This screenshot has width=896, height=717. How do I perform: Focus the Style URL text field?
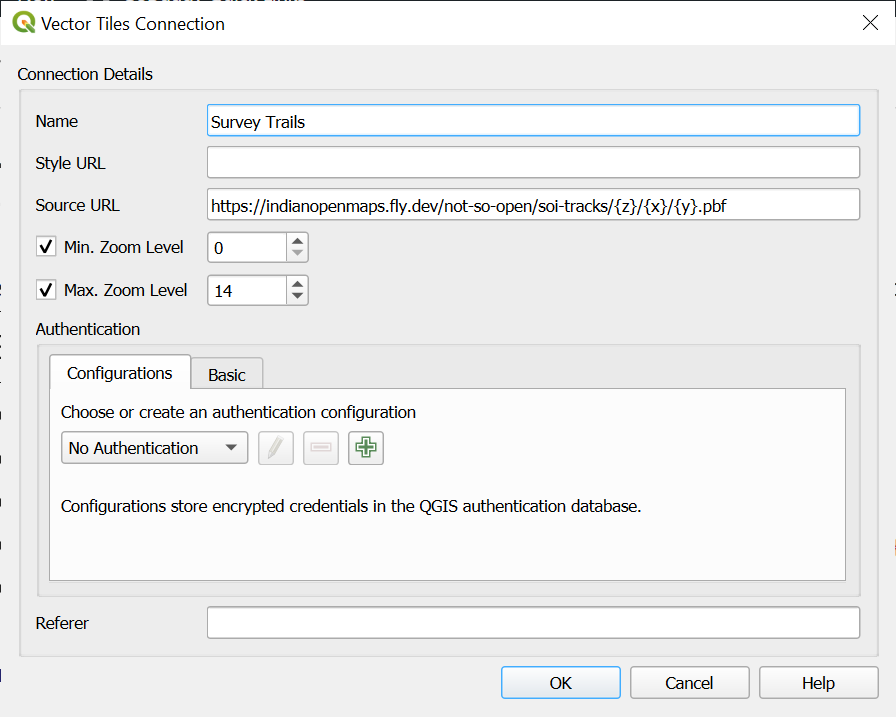(532, 162)
